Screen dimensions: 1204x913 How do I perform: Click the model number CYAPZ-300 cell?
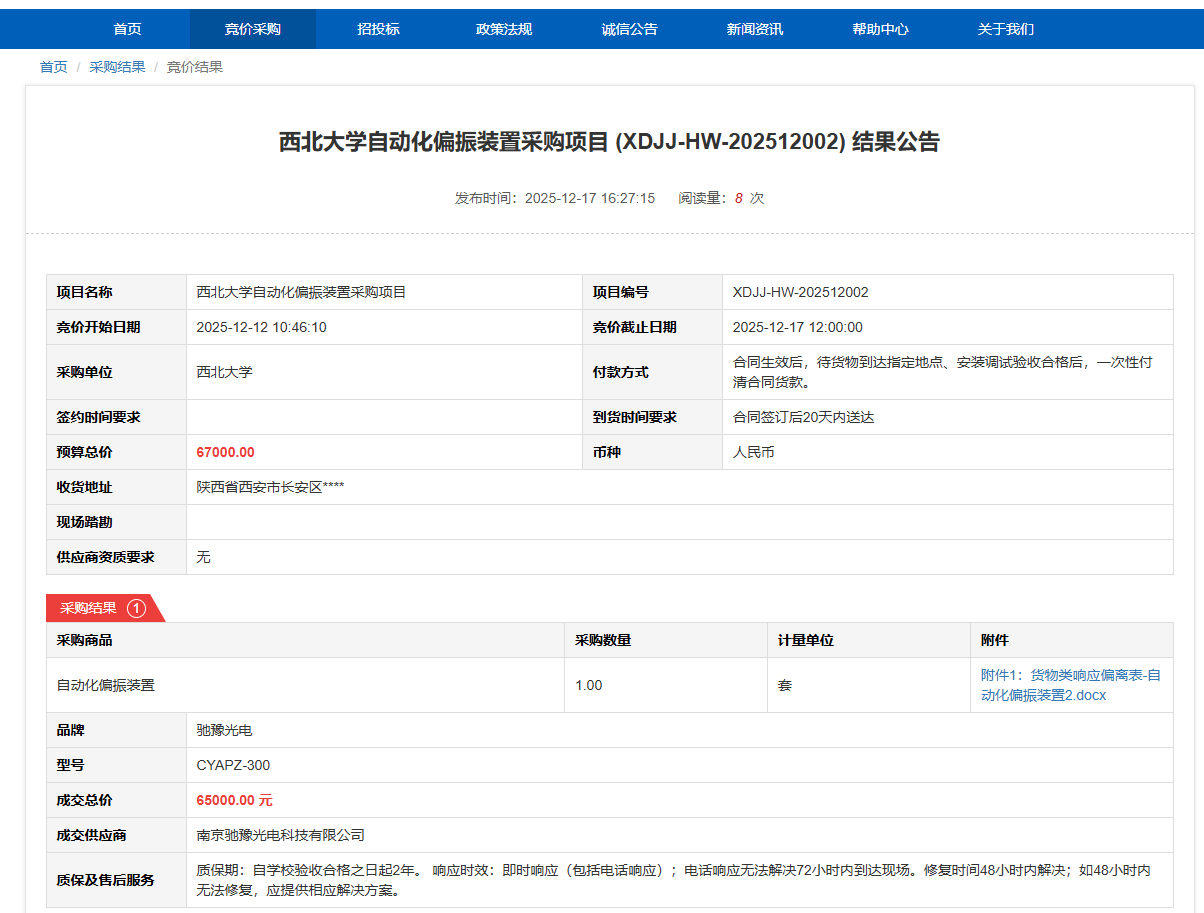233,765
